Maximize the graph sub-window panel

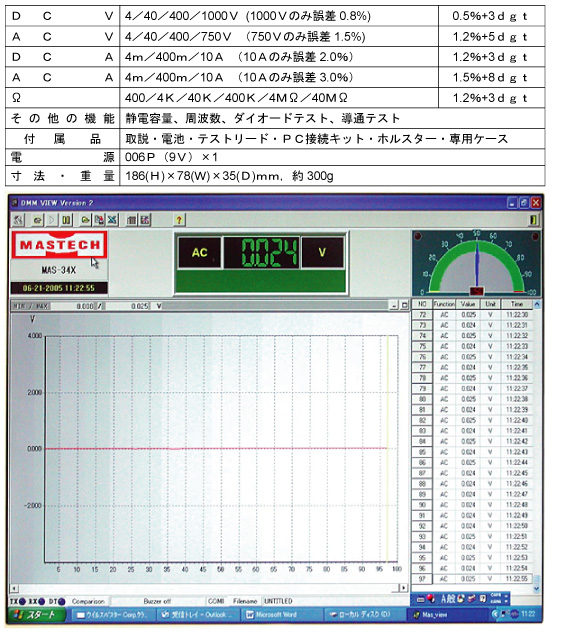404,306
